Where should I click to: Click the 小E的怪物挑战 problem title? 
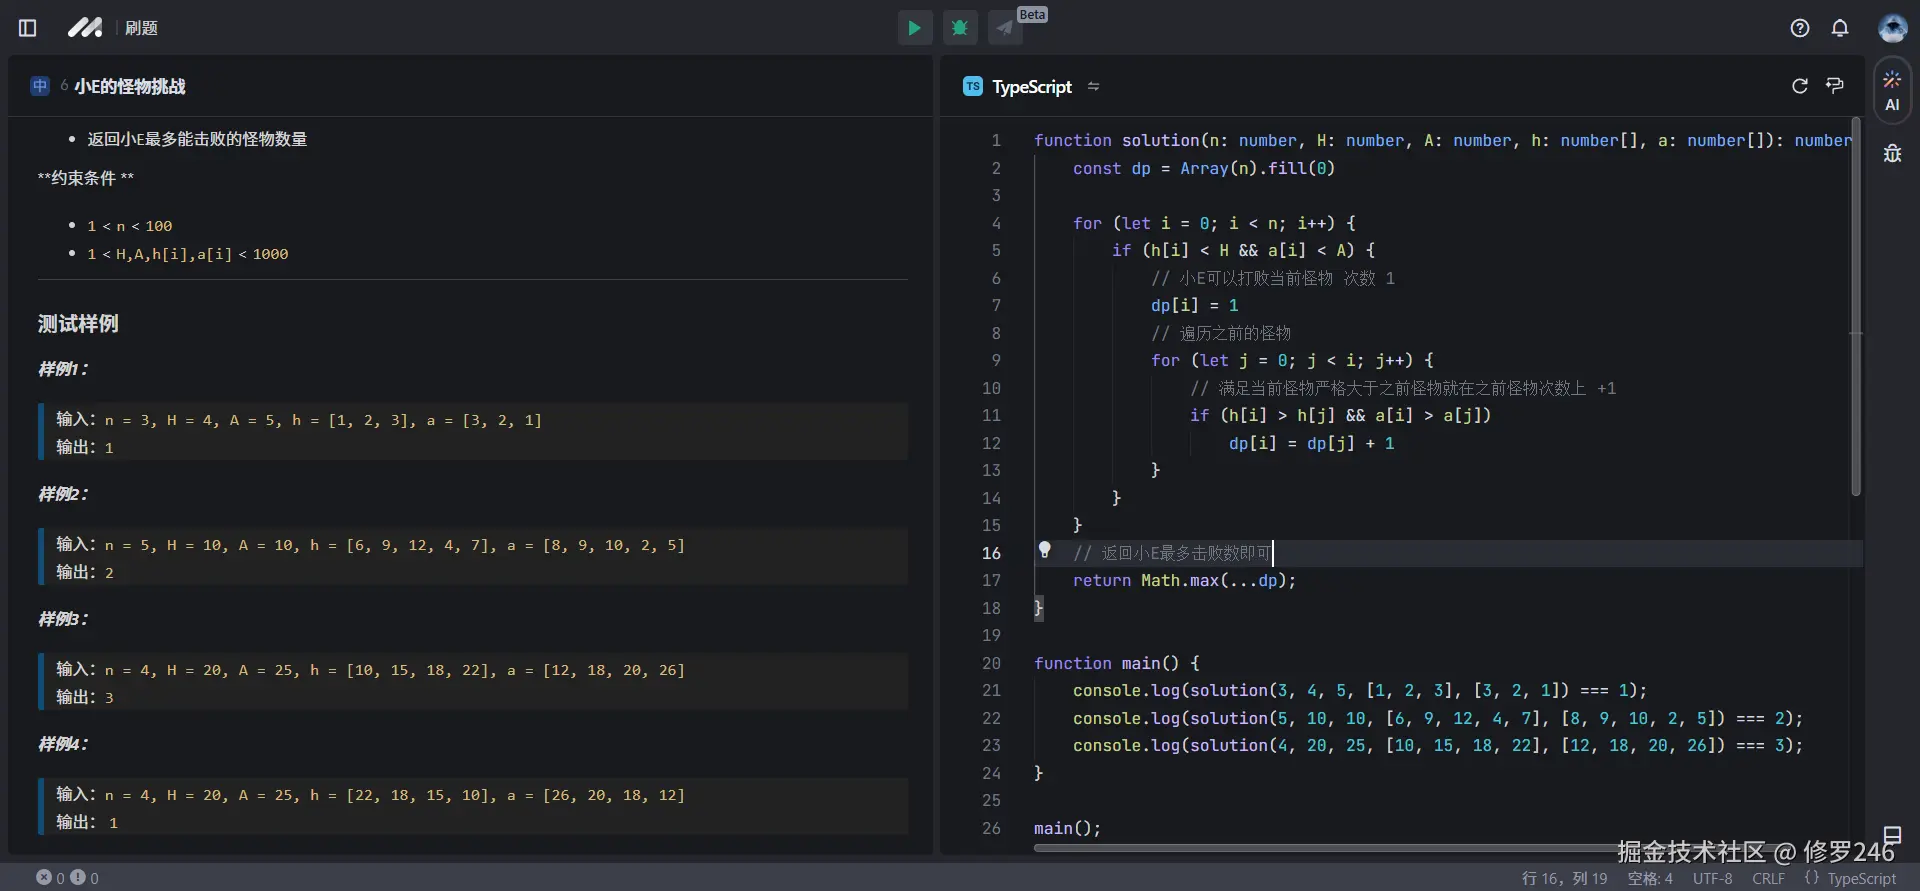tap(129, 87)
